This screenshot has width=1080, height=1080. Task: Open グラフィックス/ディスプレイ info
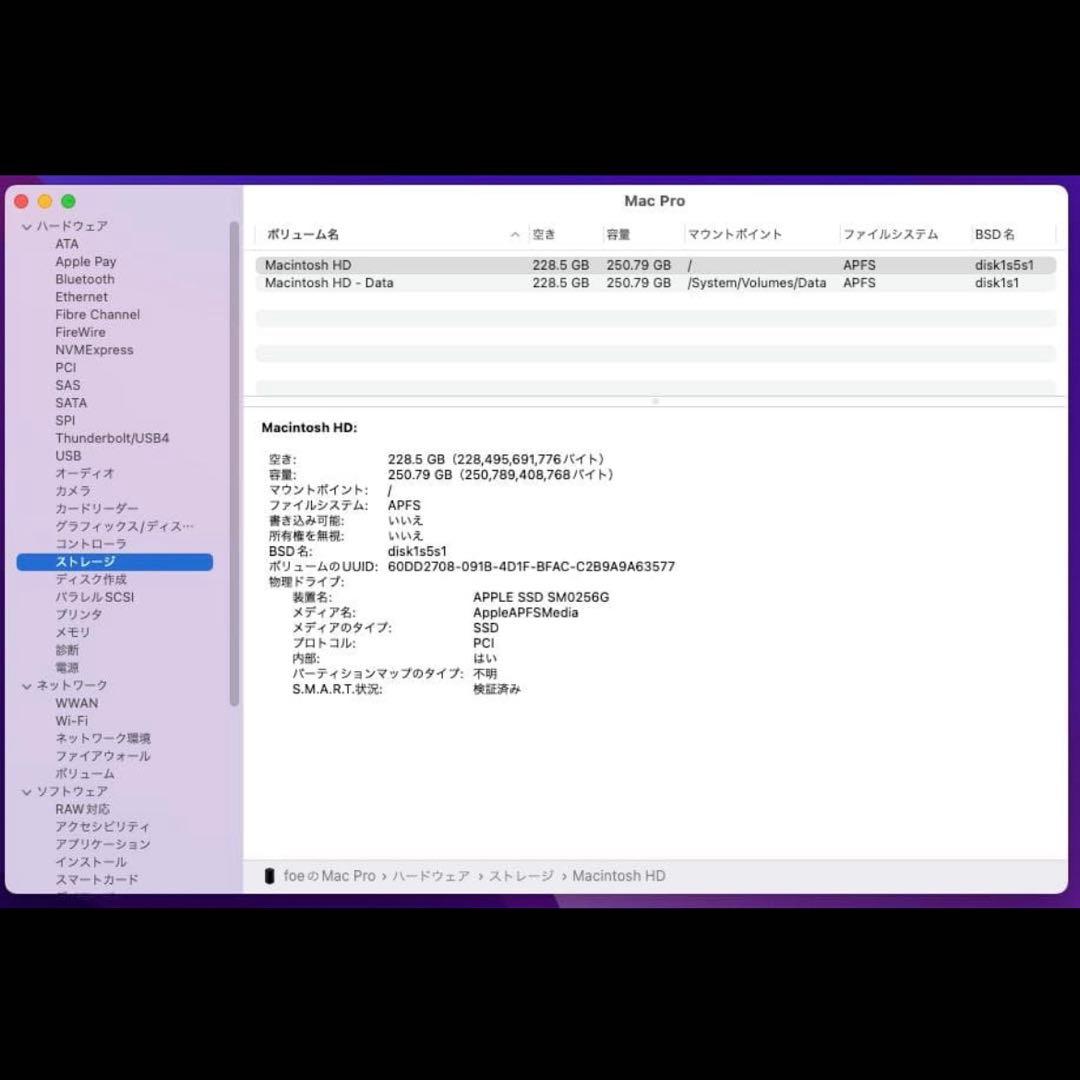pyautogui.click(x=124, y=526)
